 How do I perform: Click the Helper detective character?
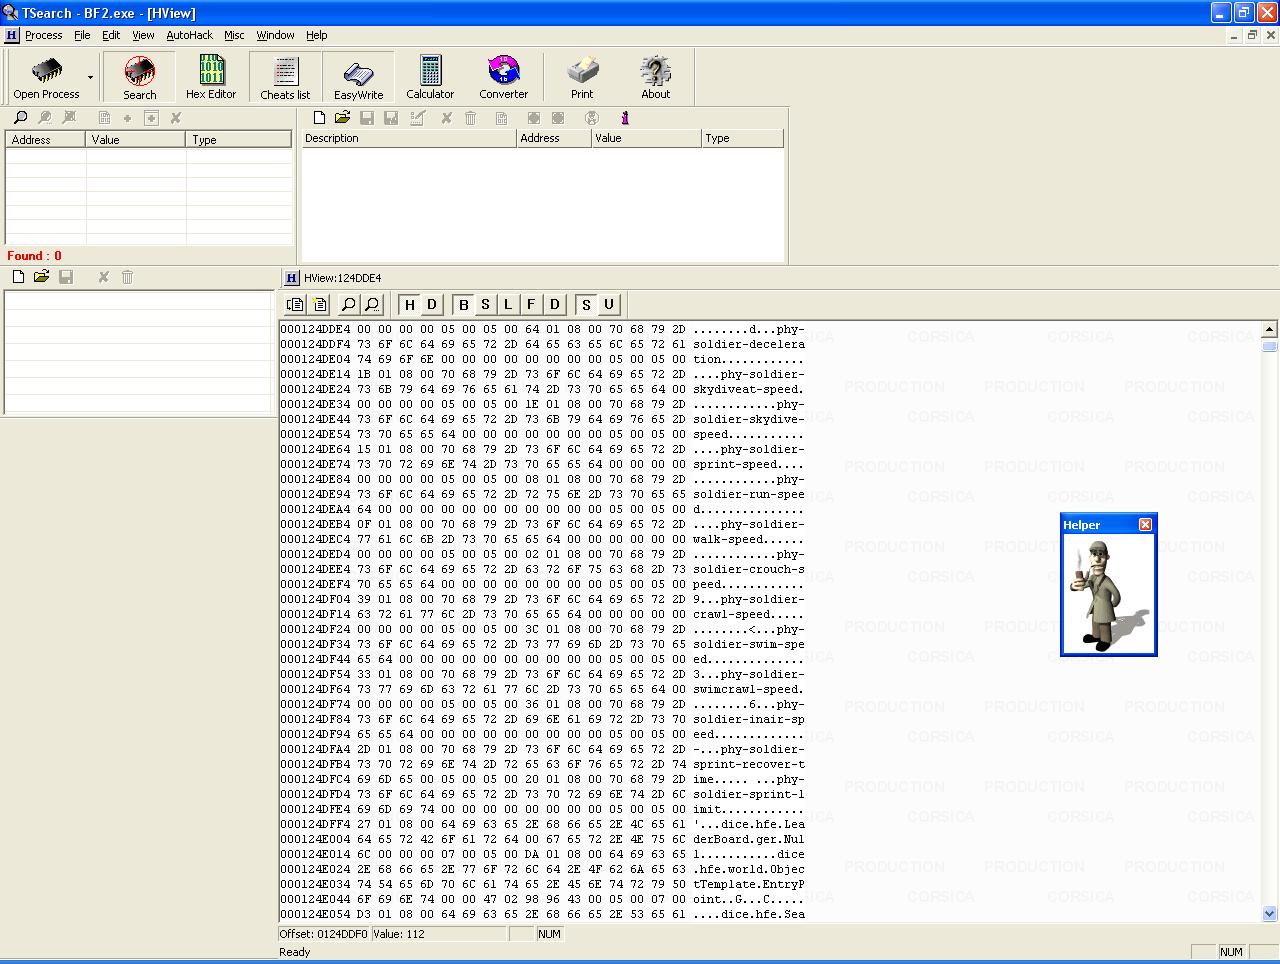(x=1106, y=595)
